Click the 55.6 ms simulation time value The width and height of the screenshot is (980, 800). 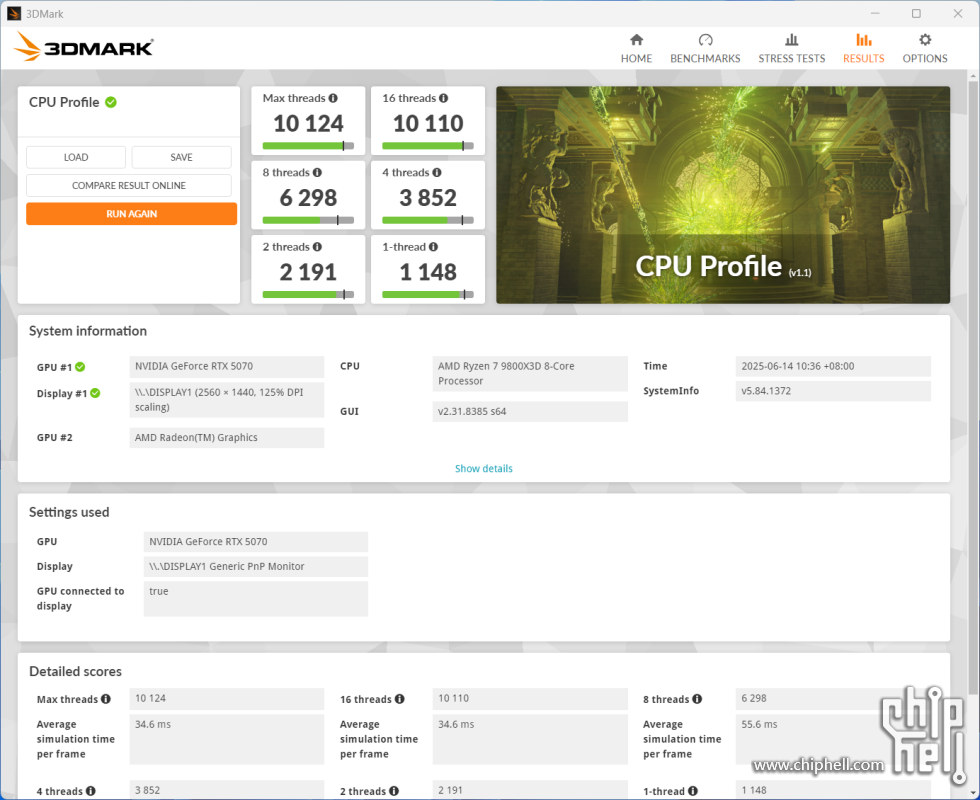click(x=833, y=739)
